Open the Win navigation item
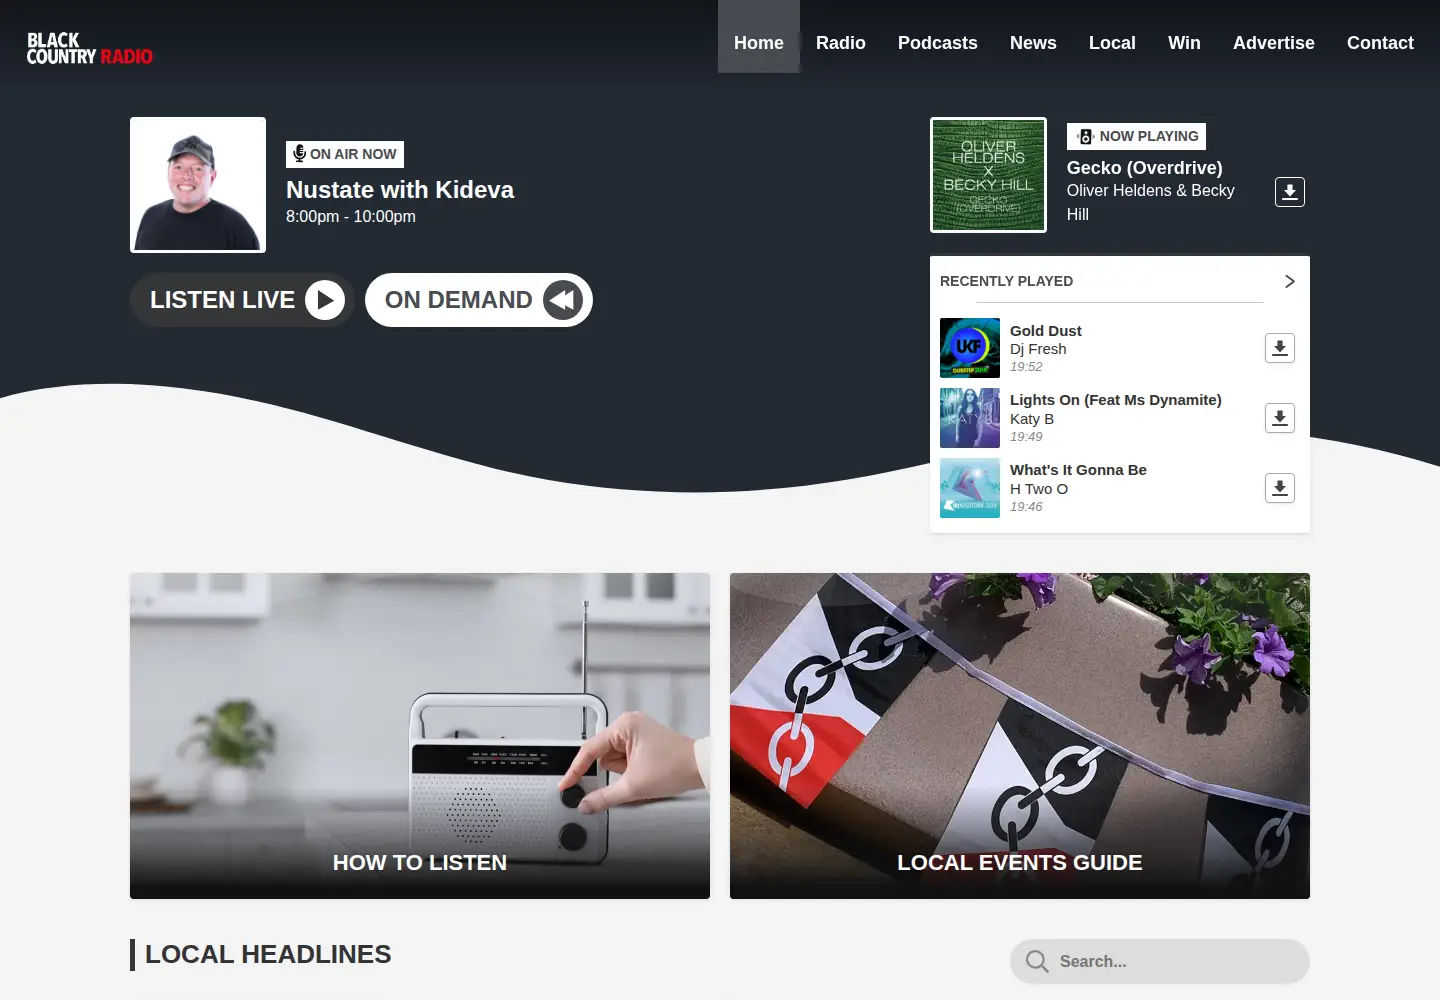The image size is (1440, 1000). [1184, 43]
